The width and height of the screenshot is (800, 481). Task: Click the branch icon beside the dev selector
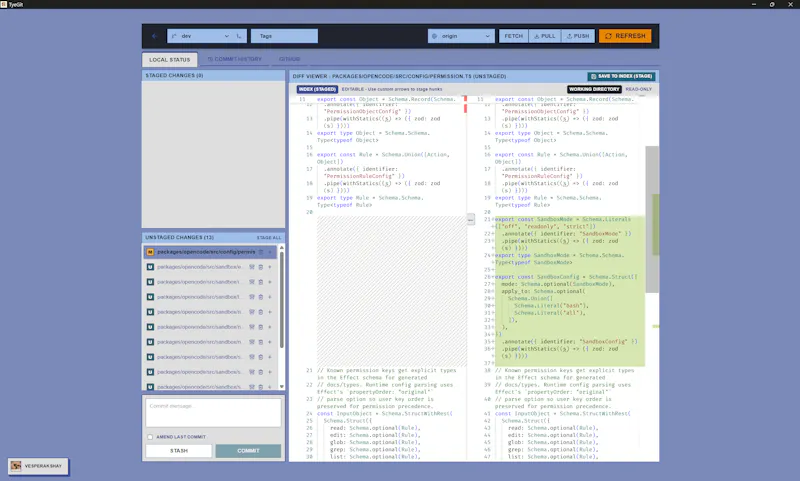click(239, 36)
